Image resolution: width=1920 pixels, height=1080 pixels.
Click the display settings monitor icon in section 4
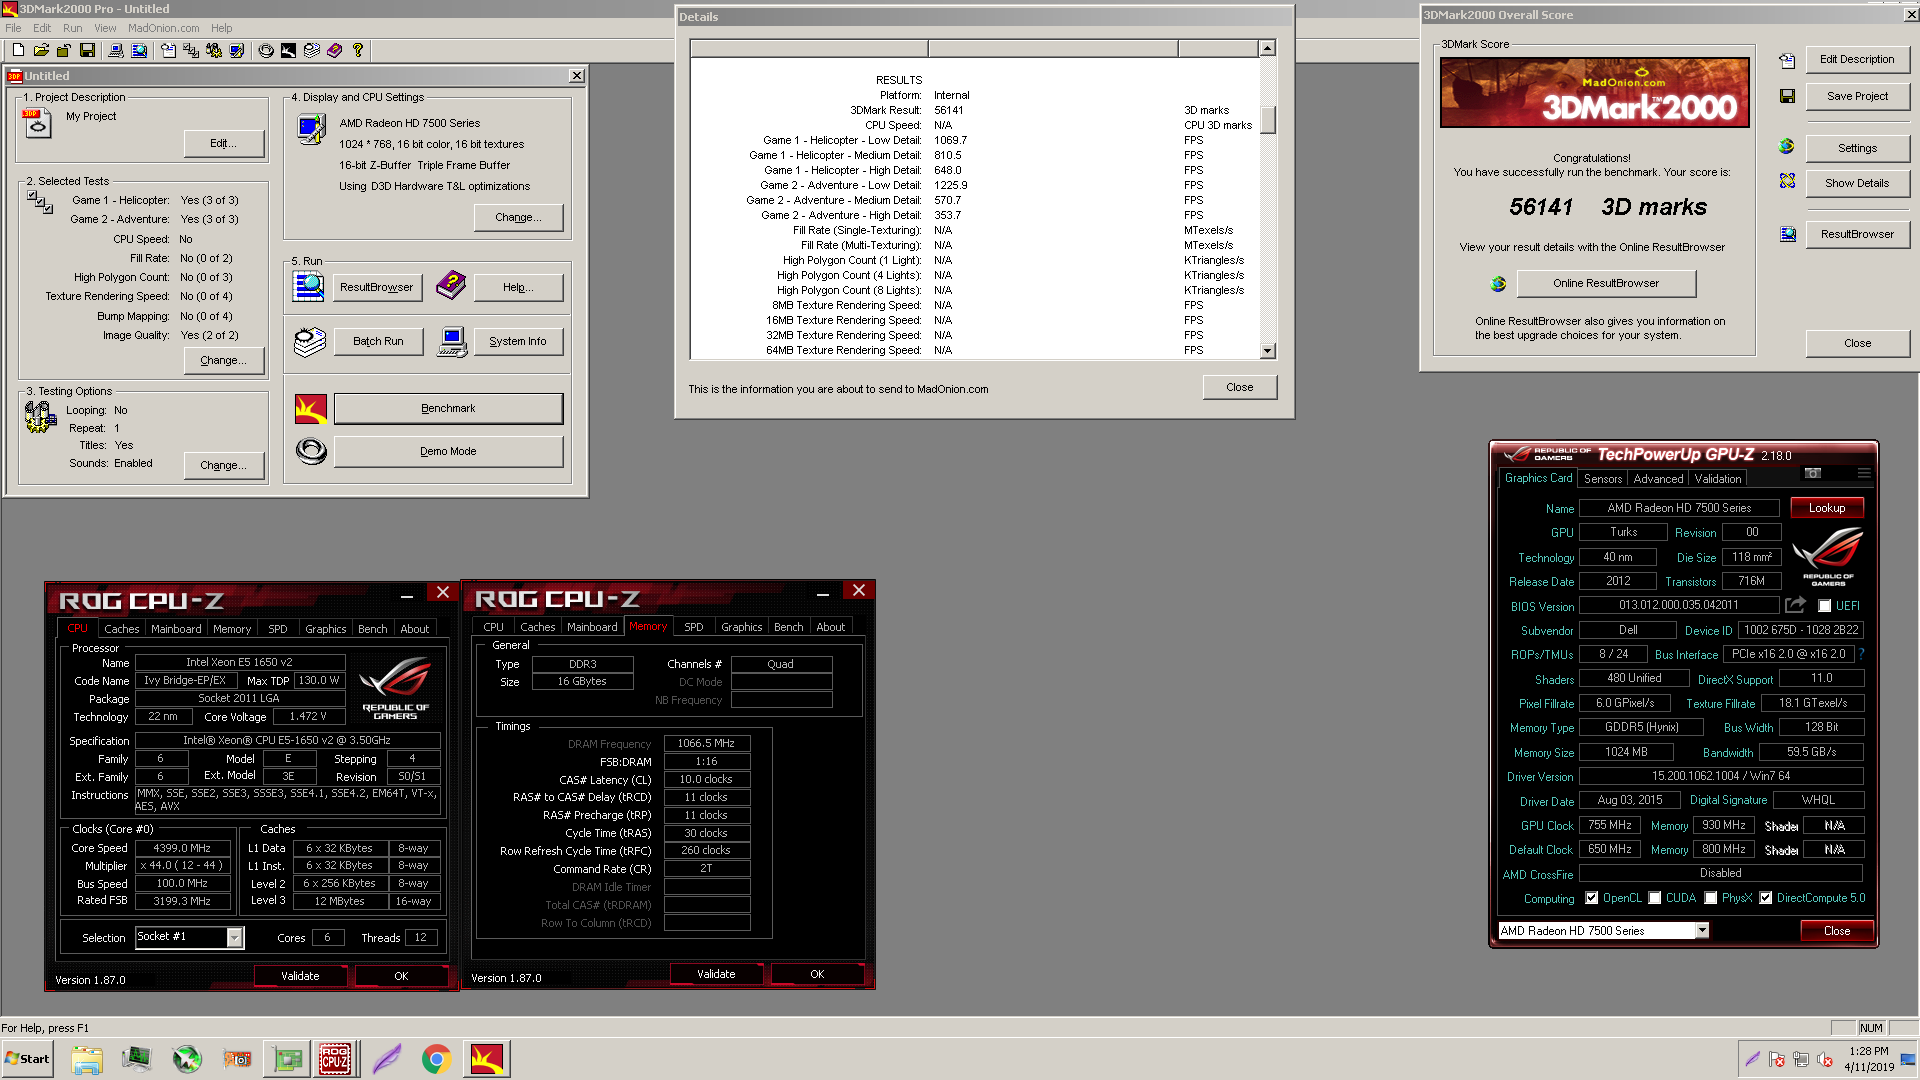pyautogui.click(x=311, y=129)
